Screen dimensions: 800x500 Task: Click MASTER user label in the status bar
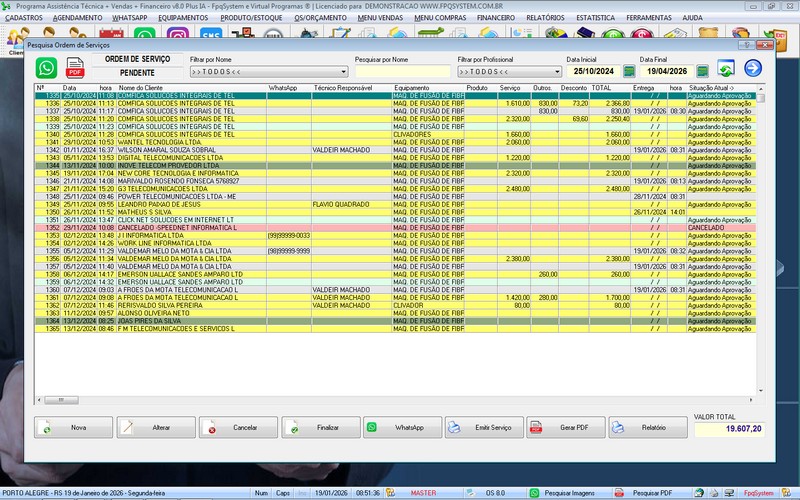(423, 493)
